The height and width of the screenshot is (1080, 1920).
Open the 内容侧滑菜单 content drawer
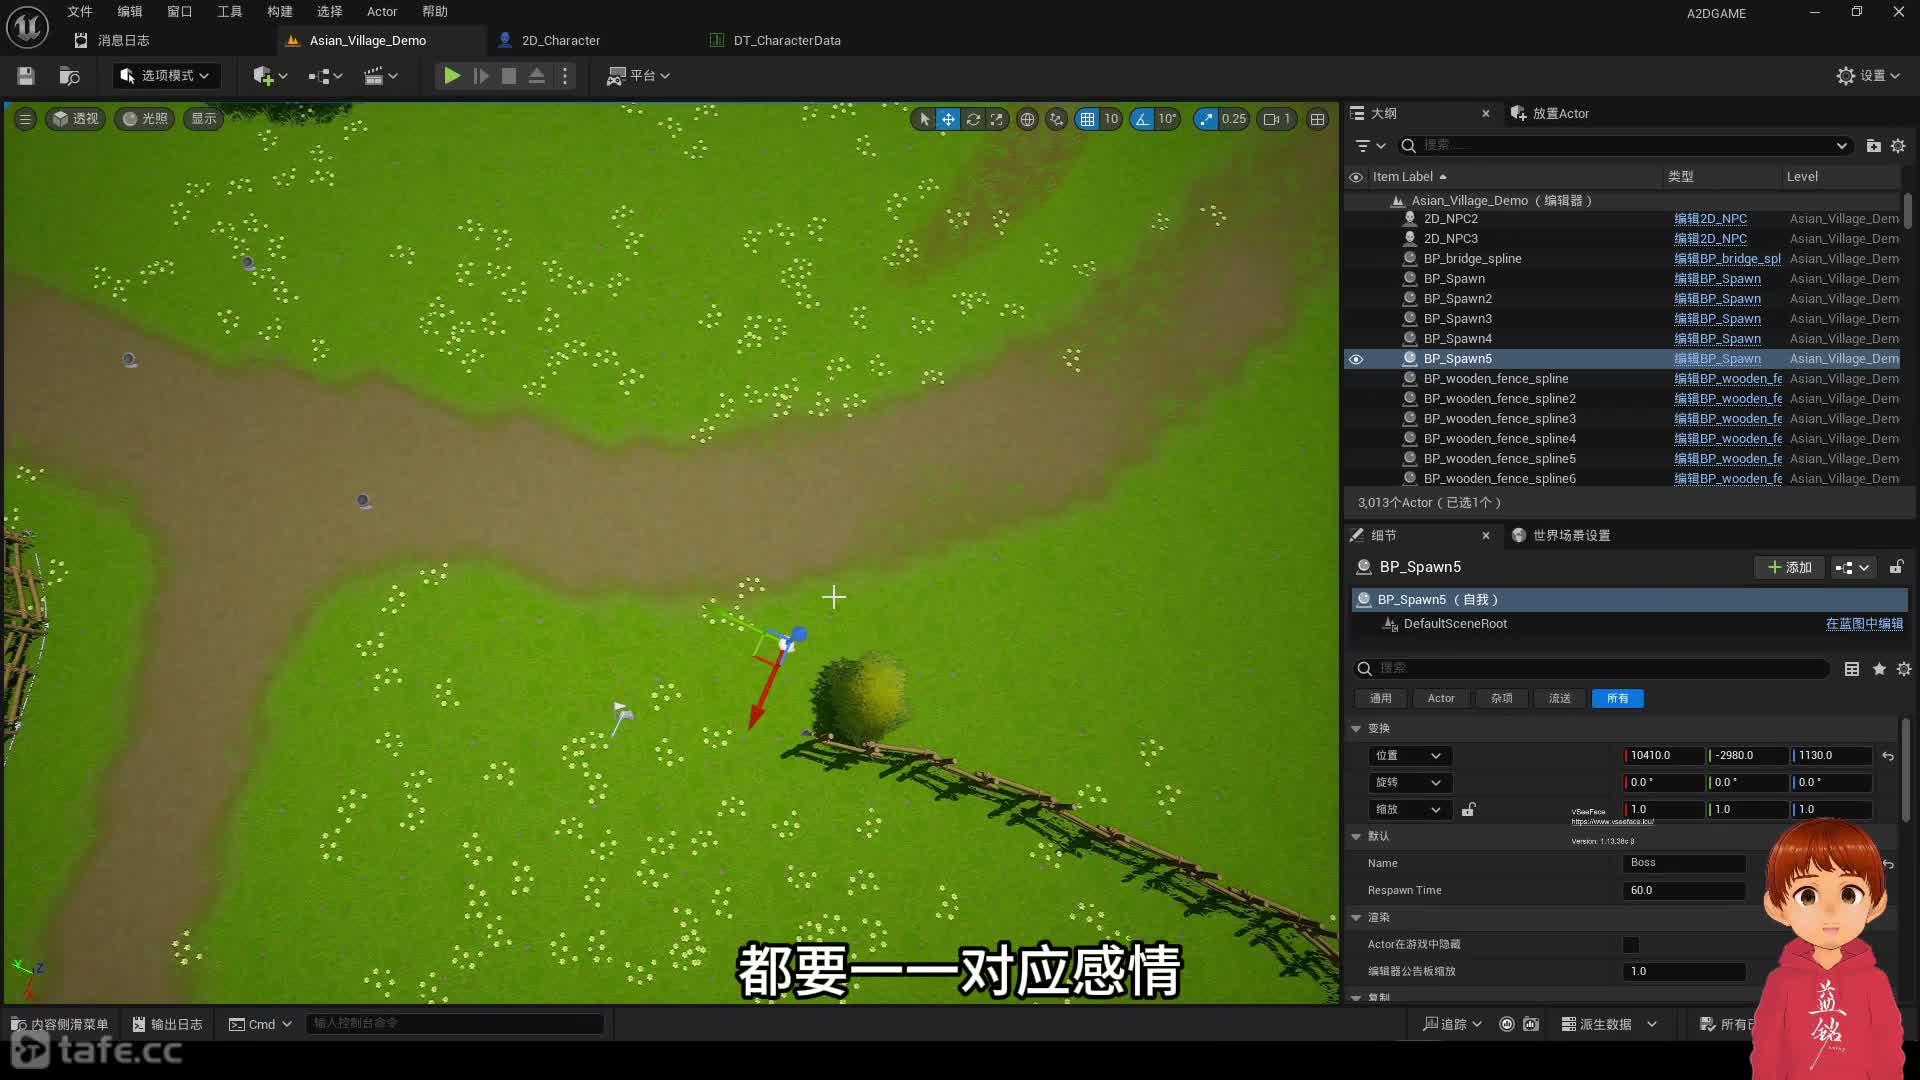[x=60, y=1025]
